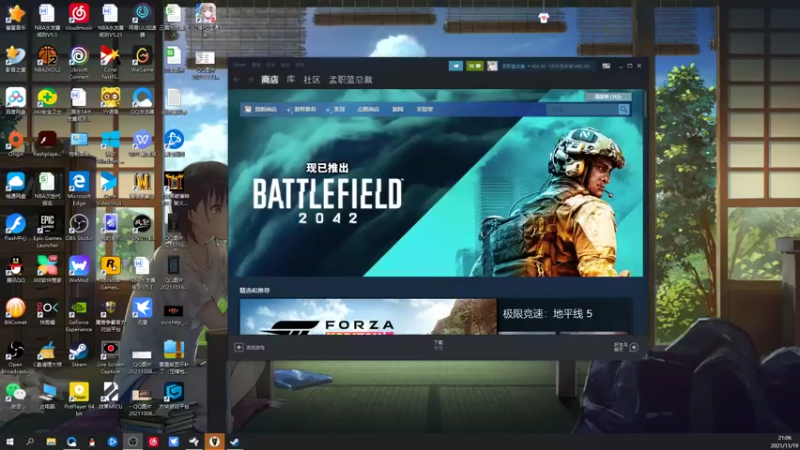This screenshot has width=800, height=450.
Task: Click the Steam icon on taskbar
Action: pos(235,442)
